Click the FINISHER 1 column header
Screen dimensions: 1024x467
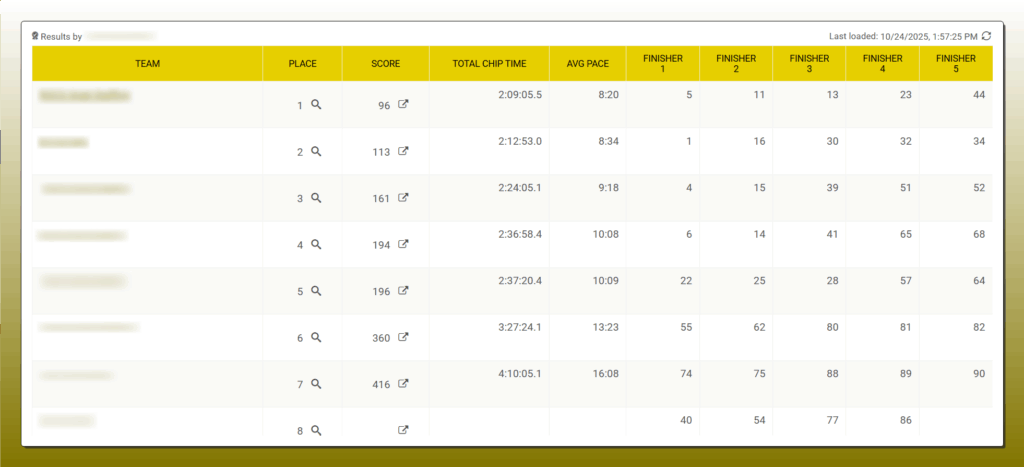[x=662, y=64]
